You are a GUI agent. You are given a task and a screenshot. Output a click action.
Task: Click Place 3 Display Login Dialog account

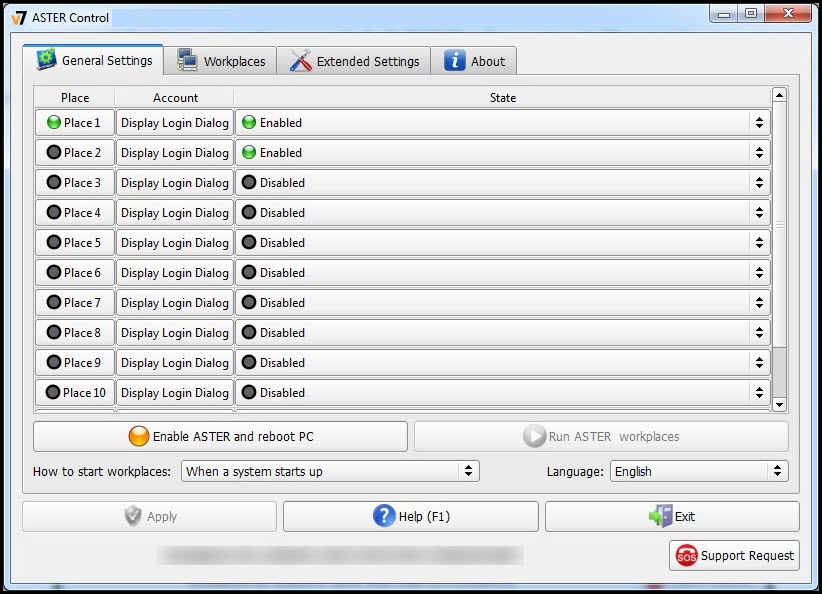click(x=175, y=182)
